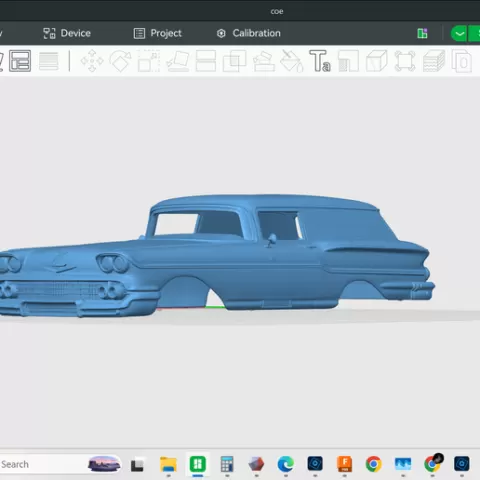Click the first dark blue camera app taskbar icon
This screenshot has width=480, height=480.
tap(315, 464)
